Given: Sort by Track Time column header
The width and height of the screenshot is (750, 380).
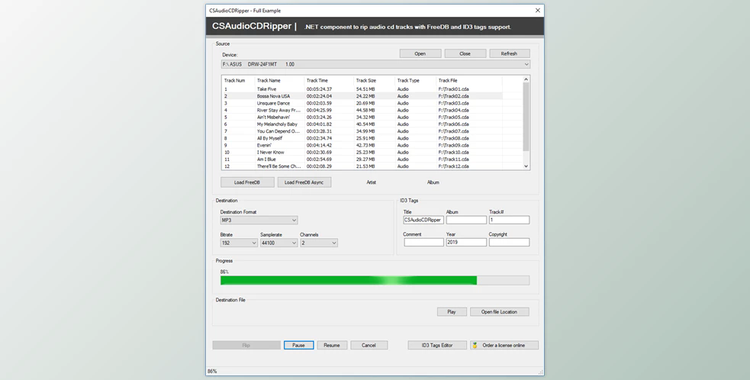Looking at the screenshot, I should coord(329,80).
